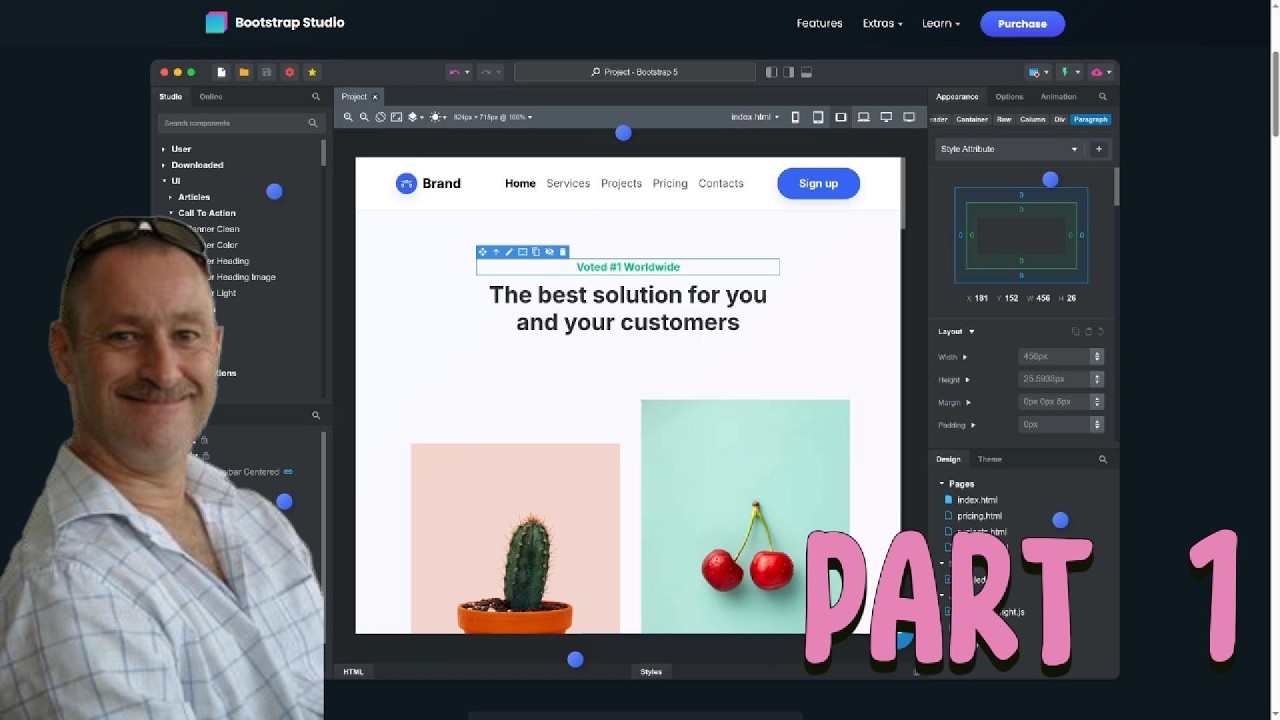Click the search icon beside Online tab
Screen dimensions: 1280x720
pos(316,97)
